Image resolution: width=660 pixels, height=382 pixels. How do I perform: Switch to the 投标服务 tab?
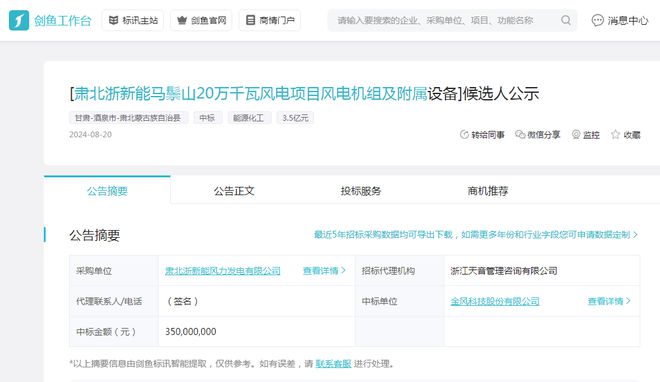pos(361,191)
